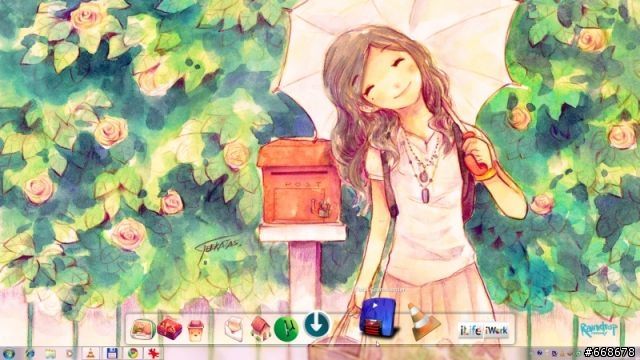
Task: Click the red house icon in the dock
Action: tap(261, 329)
